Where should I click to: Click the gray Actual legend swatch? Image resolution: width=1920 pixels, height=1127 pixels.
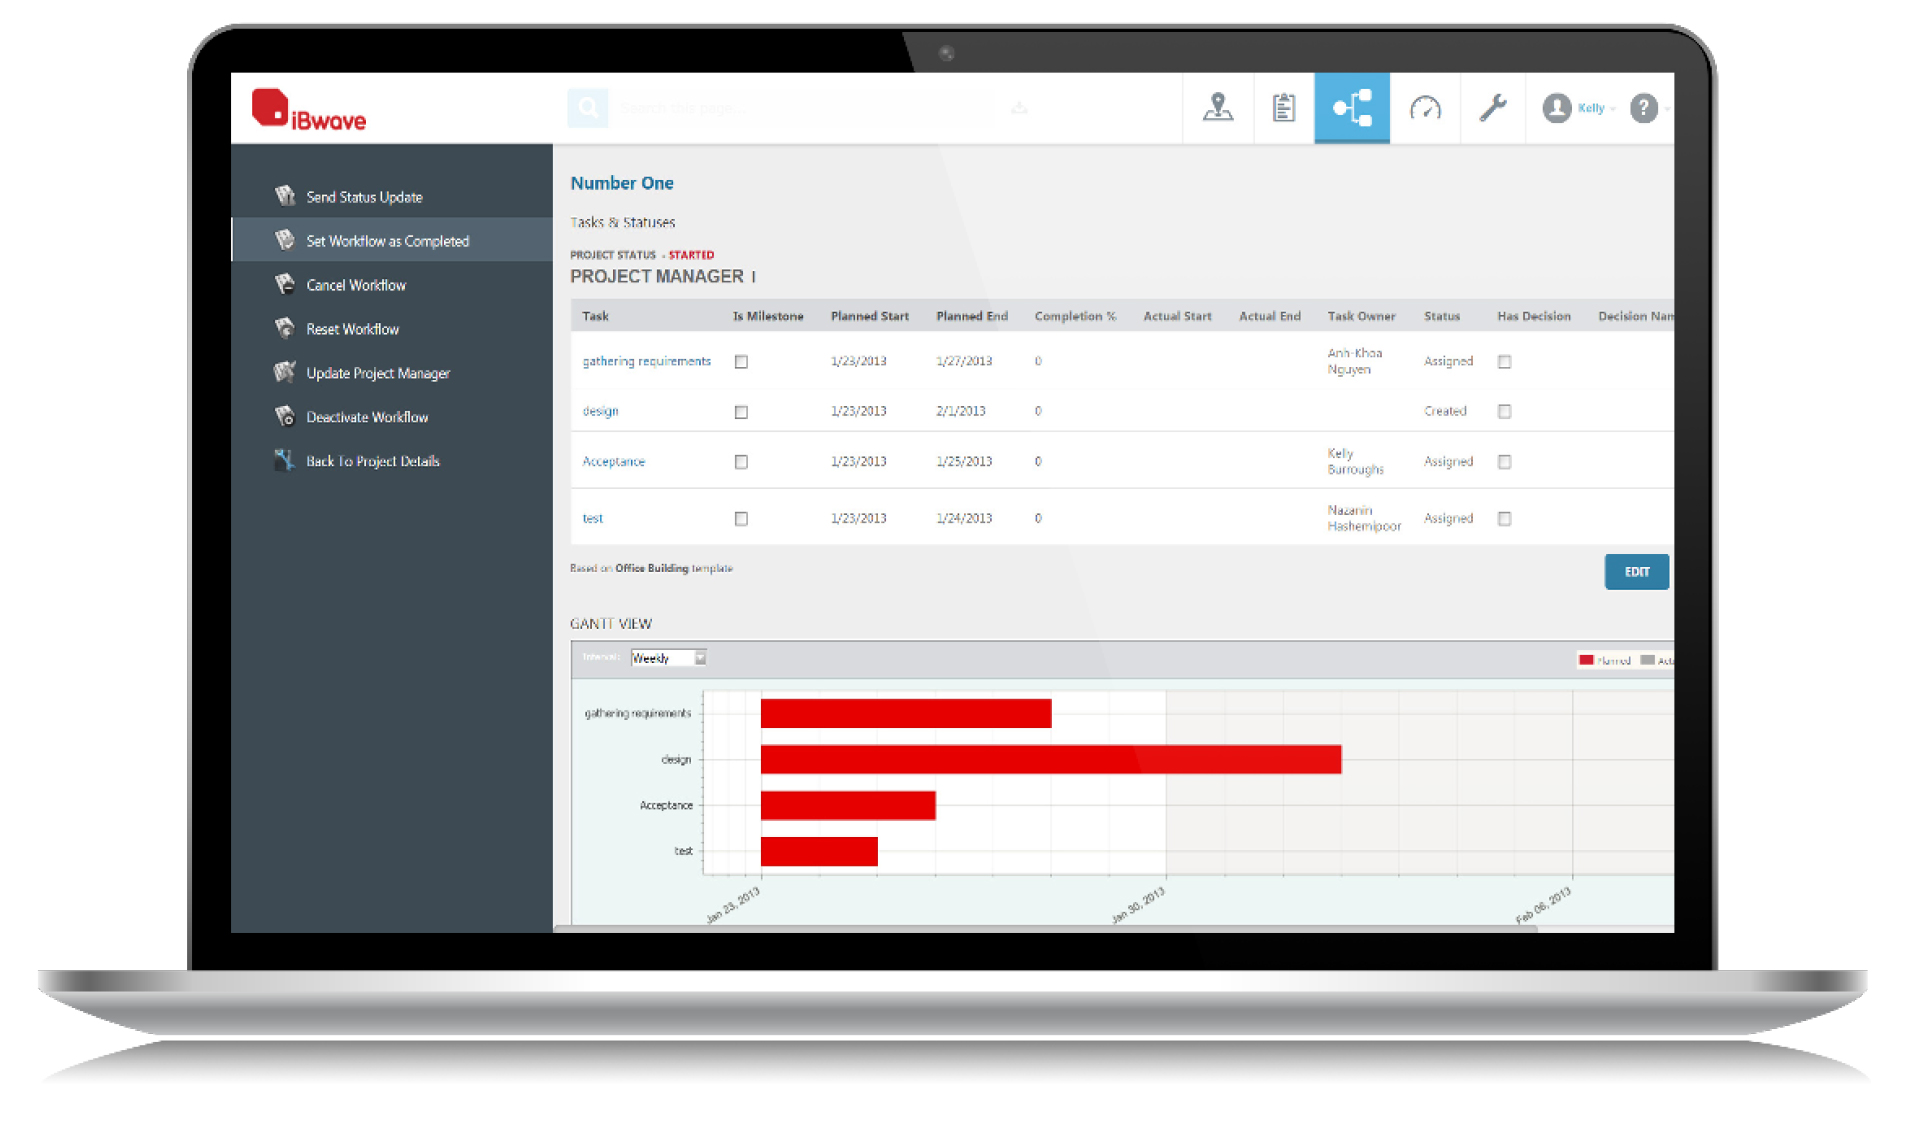(1647, 660)
